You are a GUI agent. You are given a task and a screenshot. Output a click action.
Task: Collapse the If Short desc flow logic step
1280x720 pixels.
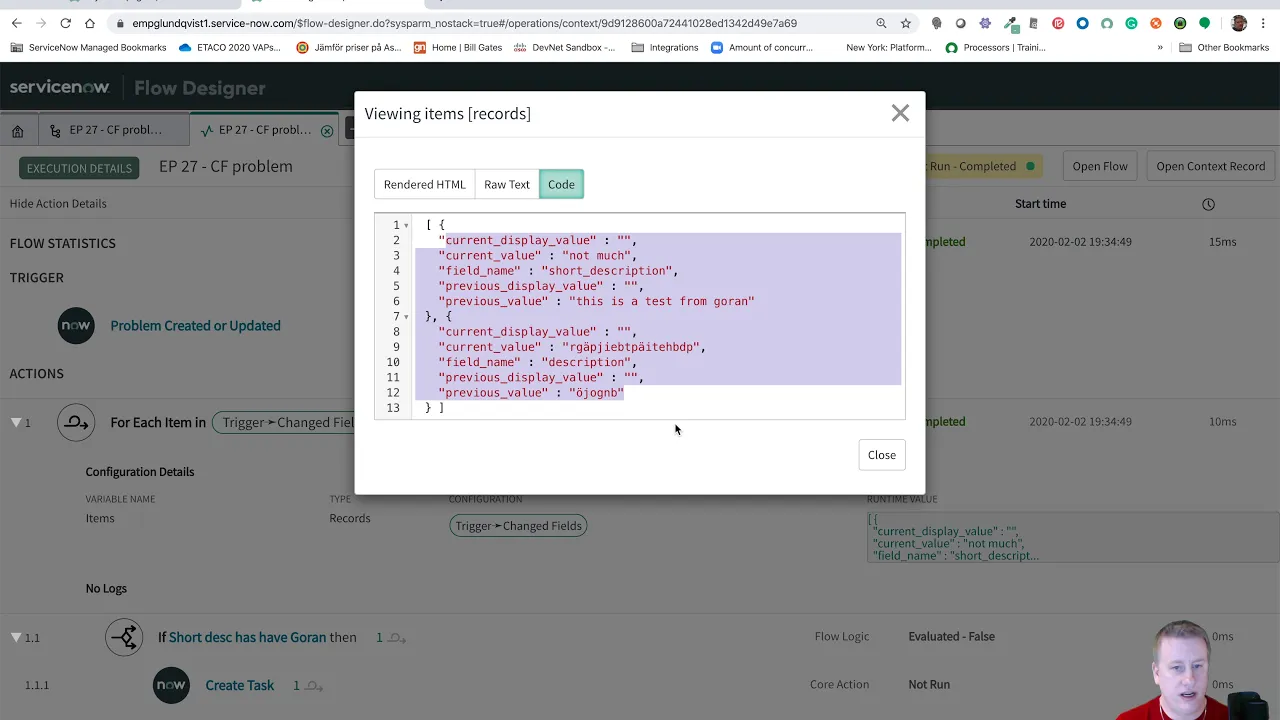(x=16, y=637)
